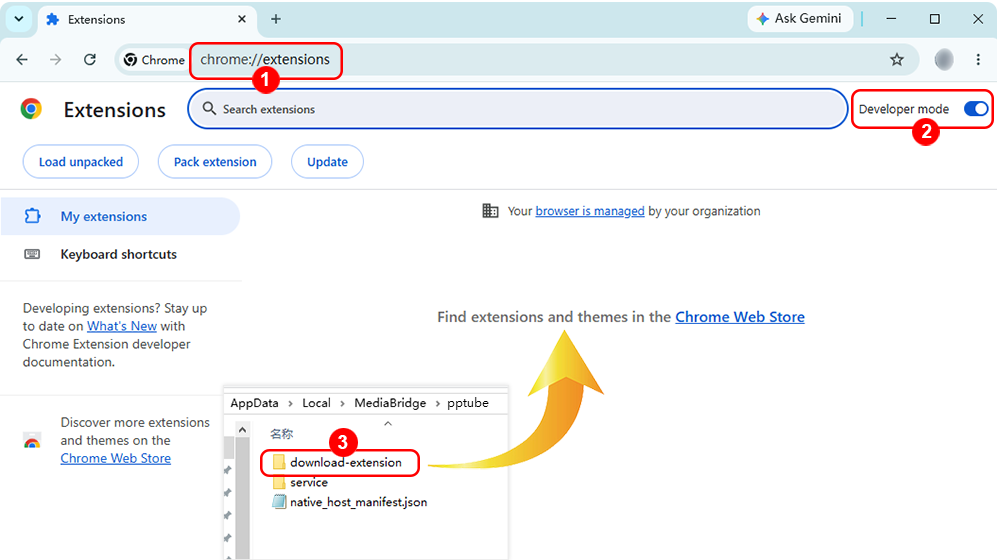This screenshot has width=1000, height=560.
Task: Click the browser forward arrow
Action: tap(56, 59)
